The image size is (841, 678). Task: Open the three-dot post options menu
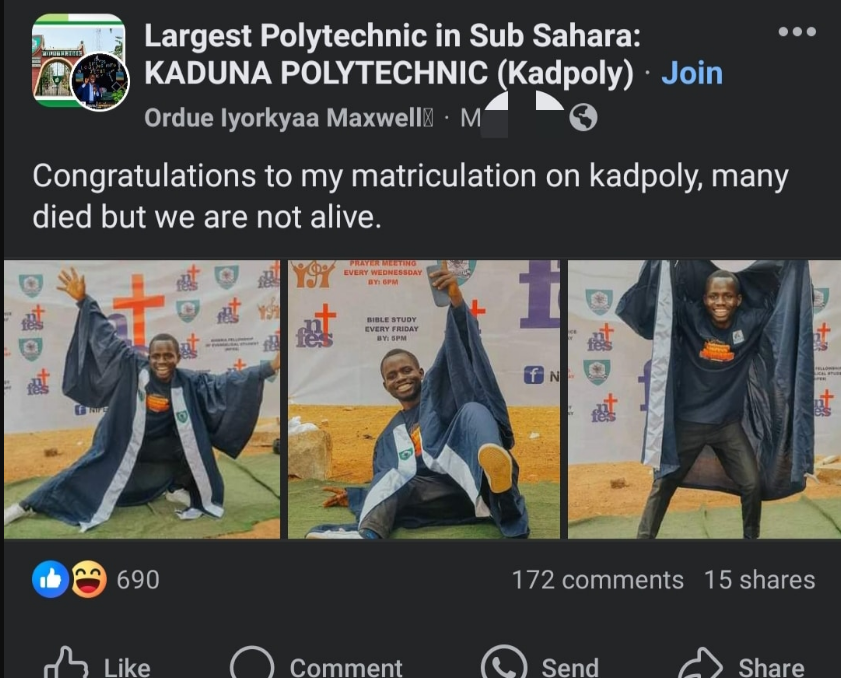(797, 32)
